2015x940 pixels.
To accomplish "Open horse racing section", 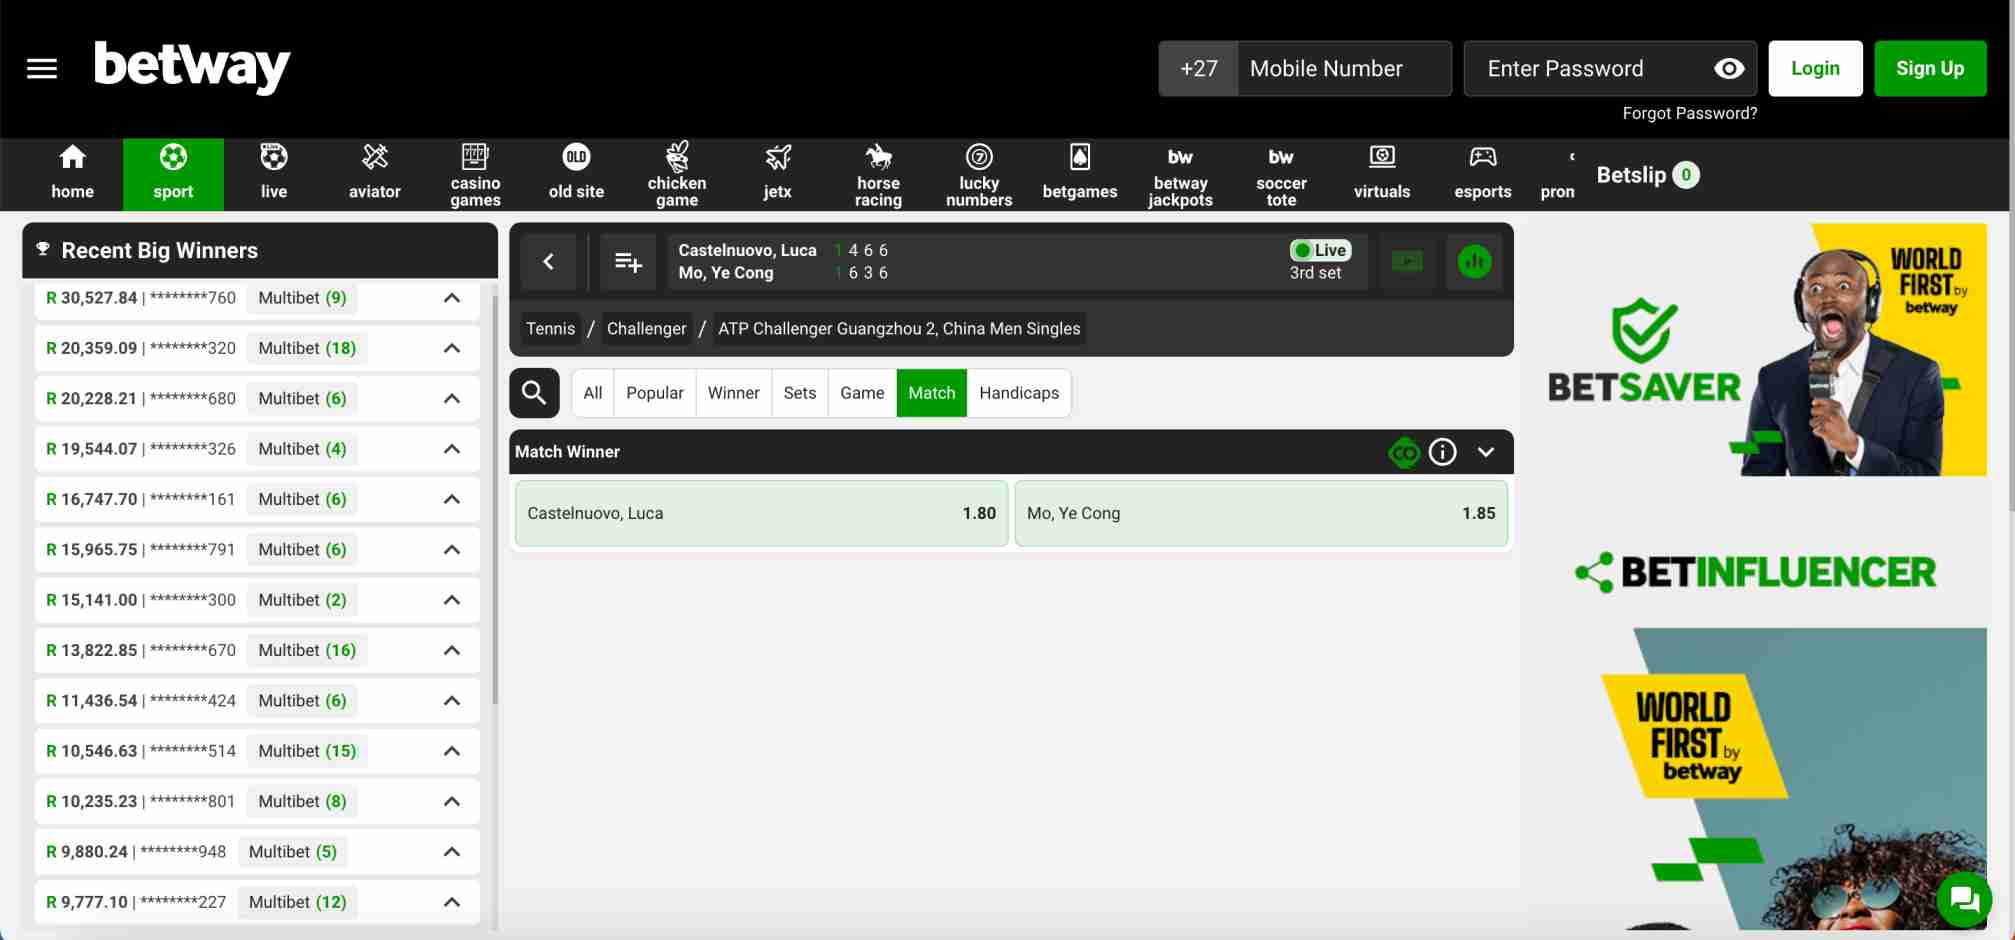I will point(878,174).
